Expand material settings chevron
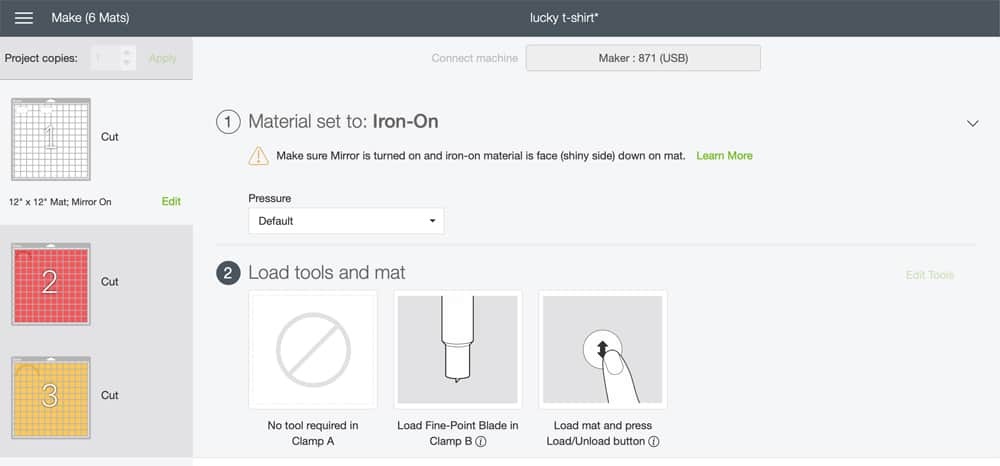The height and width of the screenshot is (466, 1000). (972, 123)
